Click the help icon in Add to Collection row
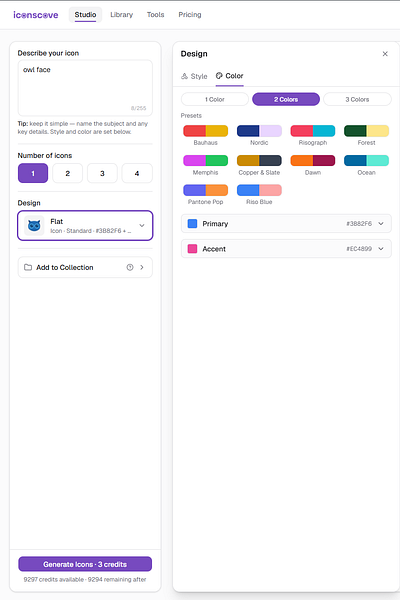The height and width of the screenshot is (600, 400). click(x=130, y=267)
